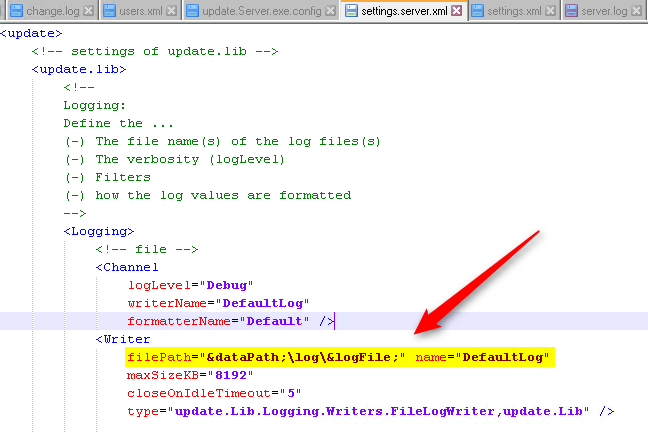Click the formatterName attribute name
This screenshot has height=432, width=648.
pyautogui.click(x=179, y=321)
